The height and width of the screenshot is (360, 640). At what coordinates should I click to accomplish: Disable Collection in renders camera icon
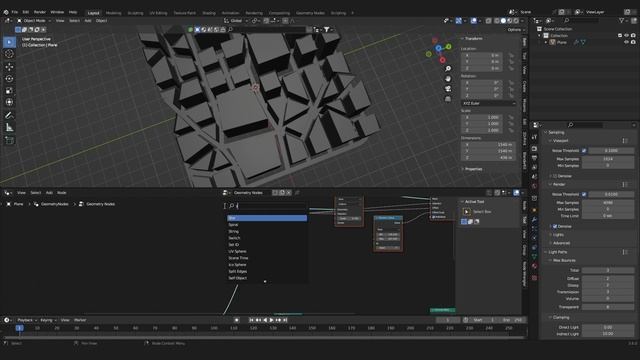(633, 36)
